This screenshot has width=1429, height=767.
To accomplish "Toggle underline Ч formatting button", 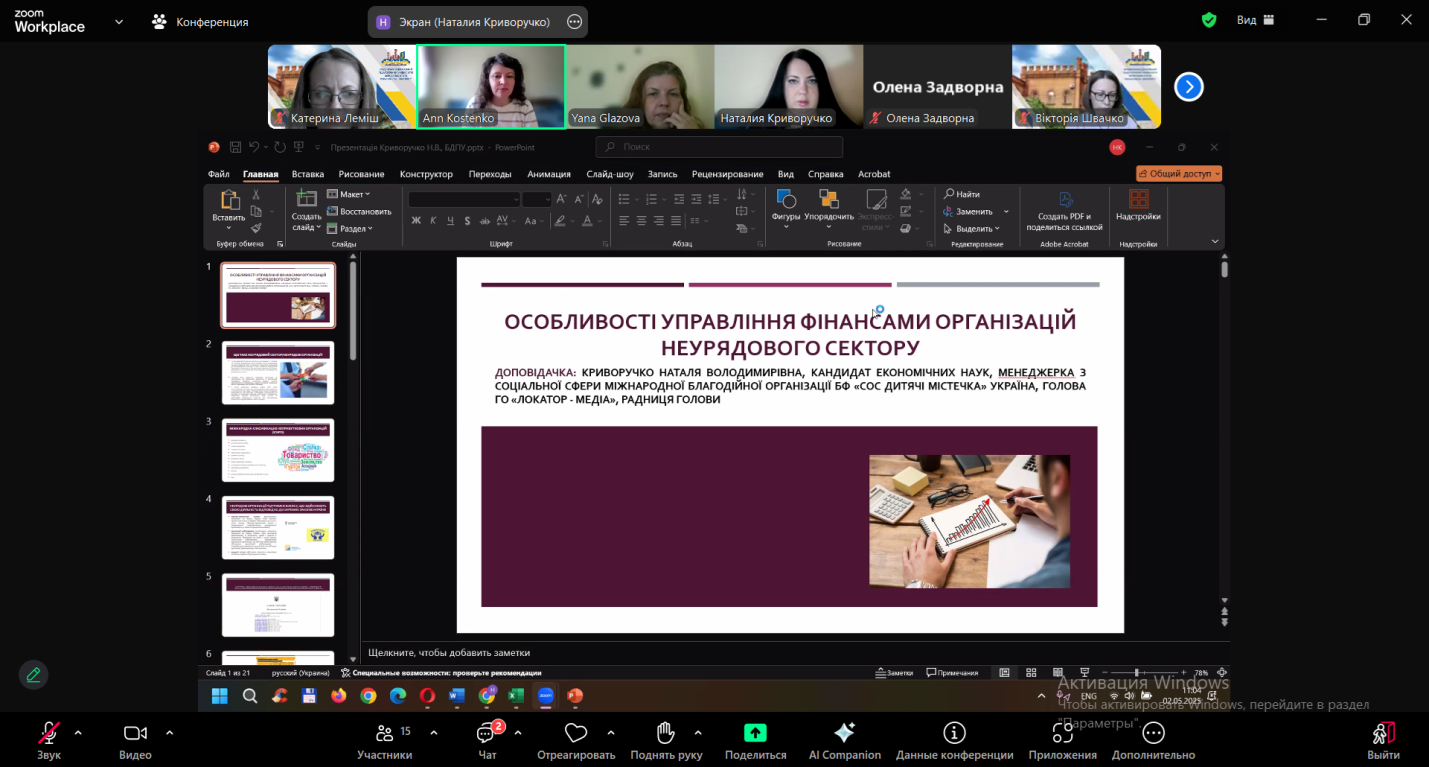I will point(451,221).
